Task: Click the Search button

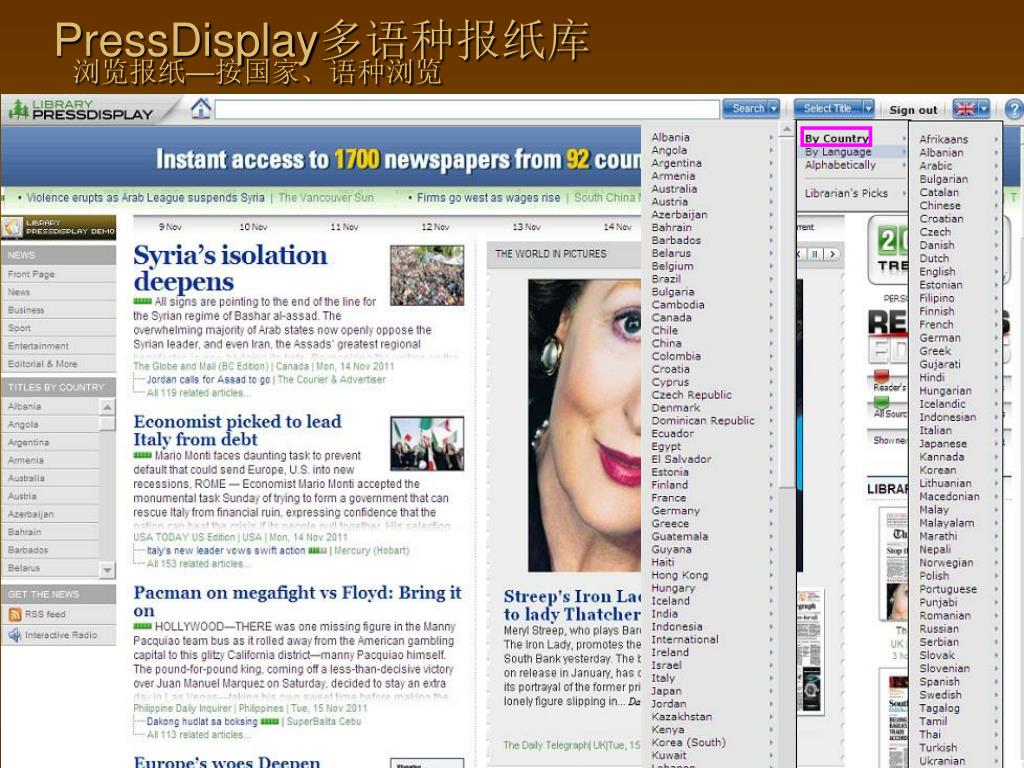Action: pos(746,108)
